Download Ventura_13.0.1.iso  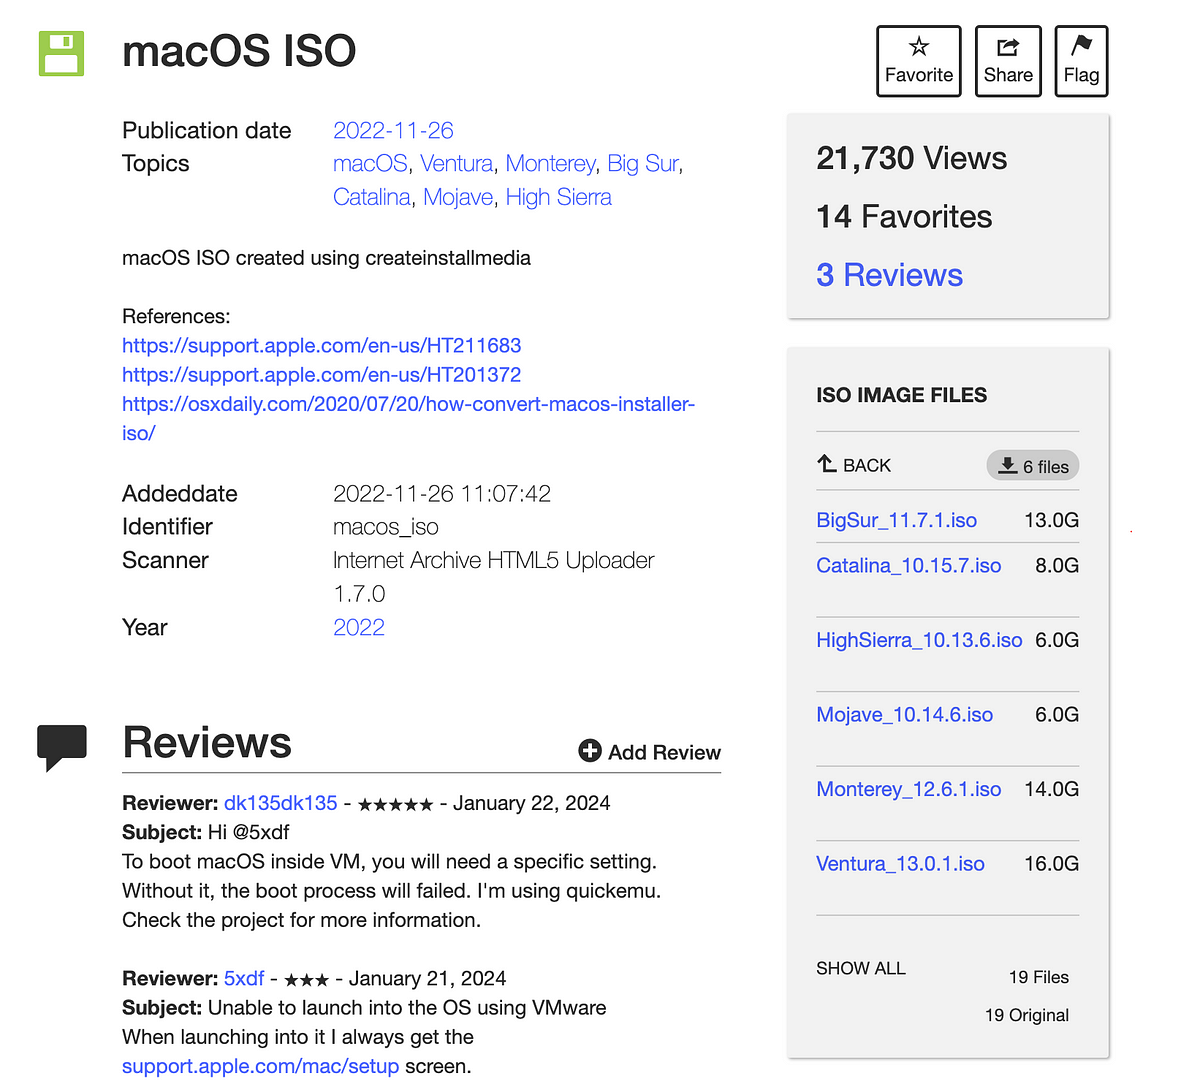pyautogui.click(x=900, y=863)
